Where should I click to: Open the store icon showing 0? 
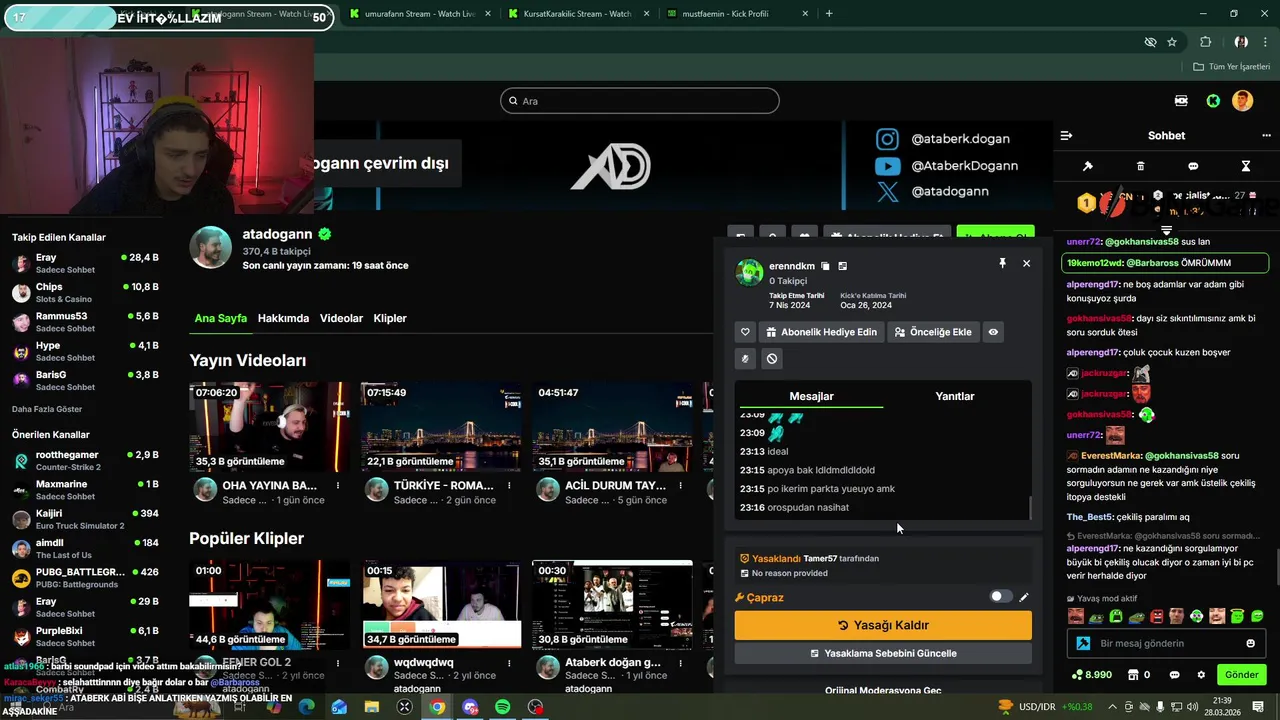tap(1137, 675)
